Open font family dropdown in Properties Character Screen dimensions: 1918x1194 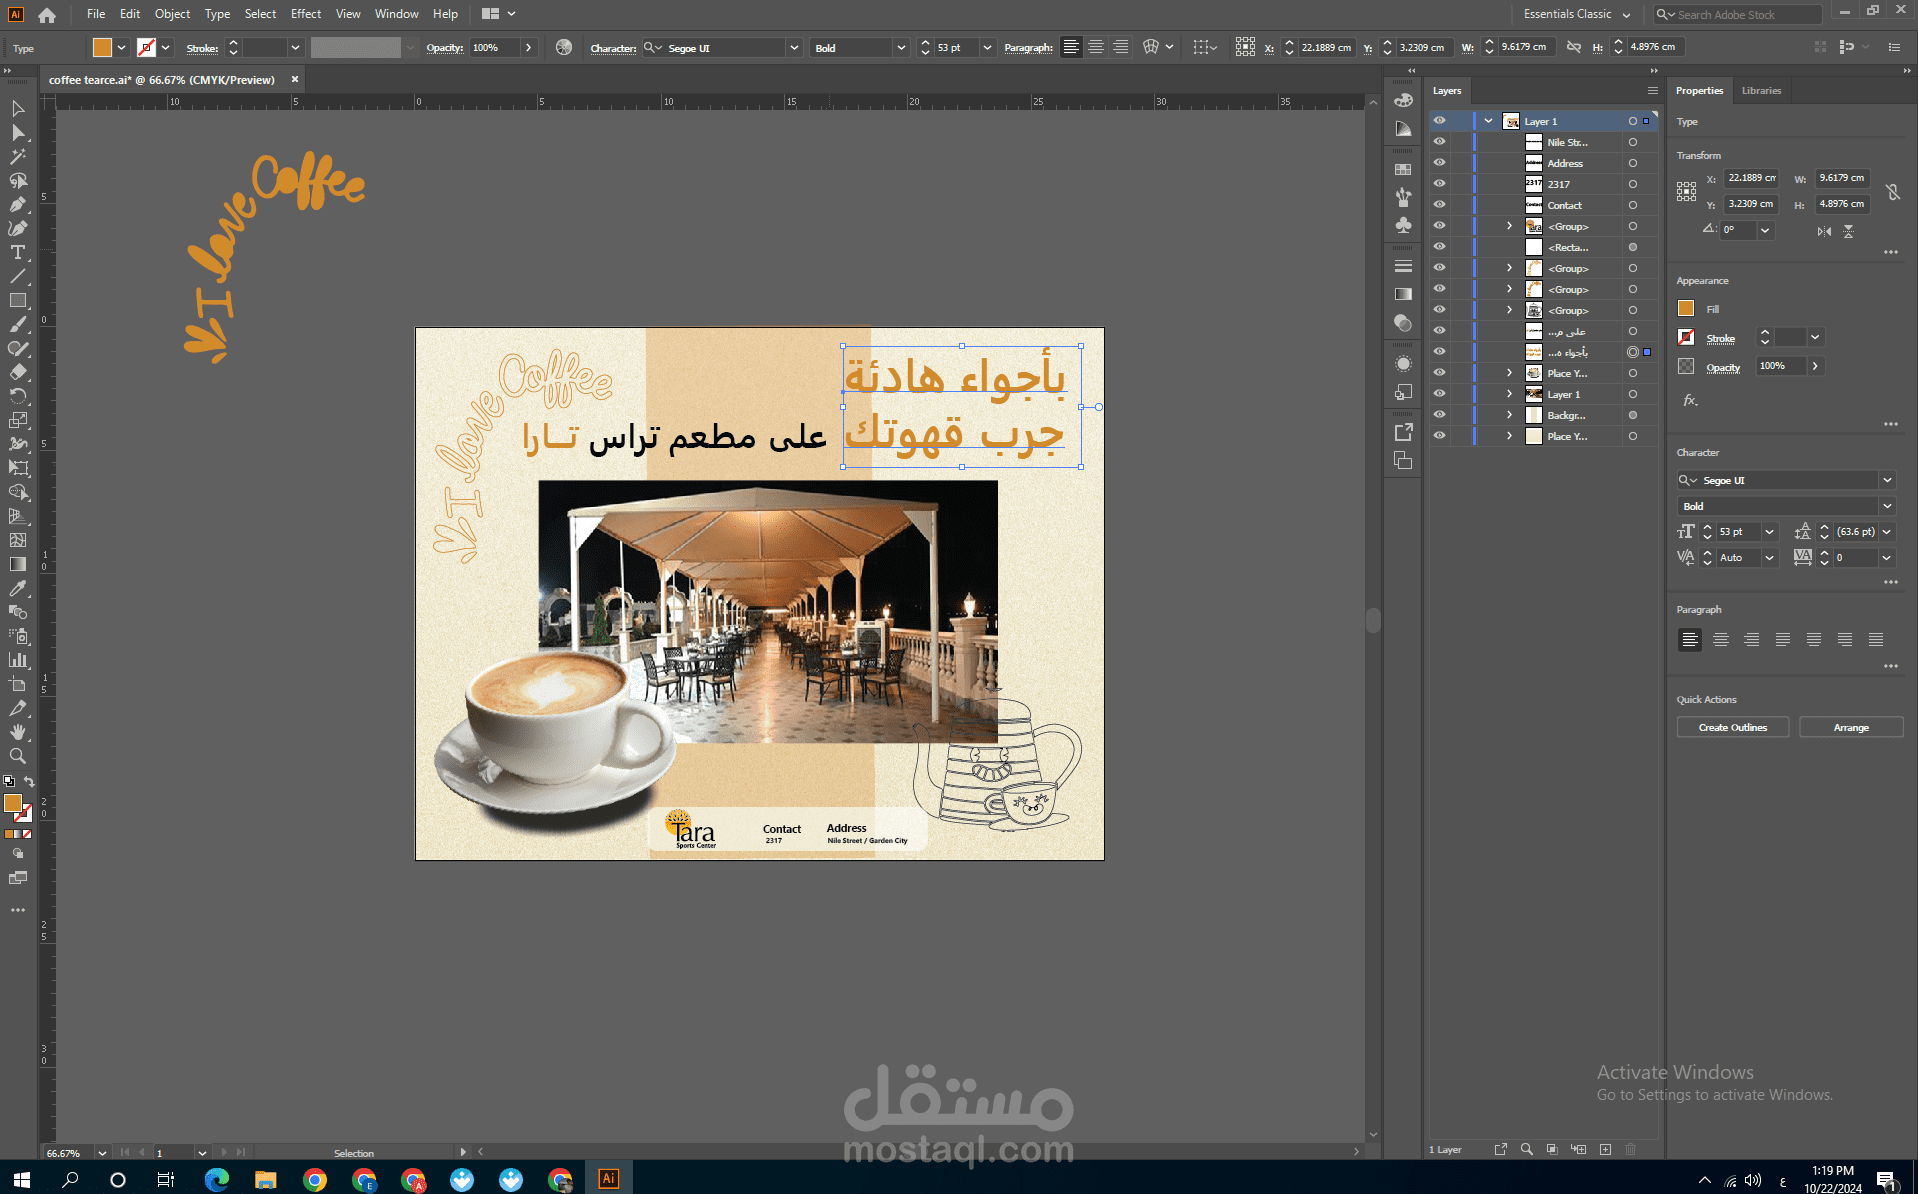pyautogui.click(x=1887, y=481)
